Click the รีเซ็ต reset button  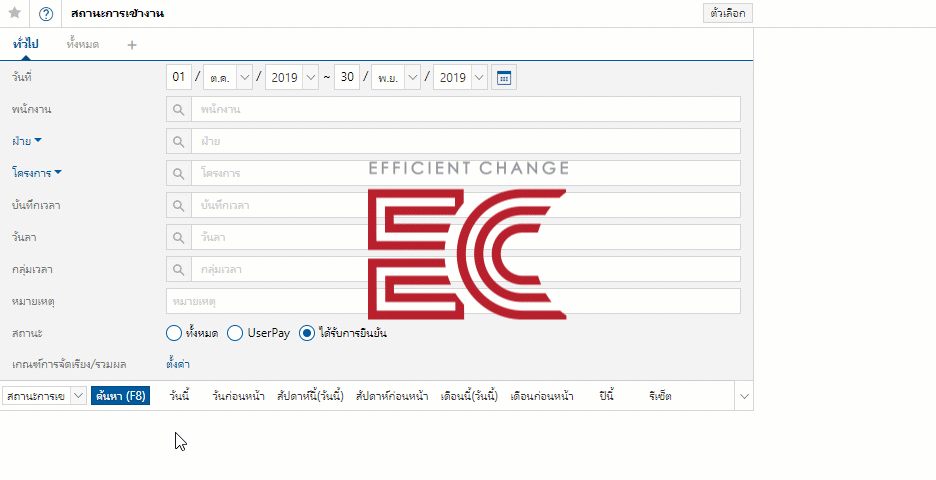coord(660,396)
